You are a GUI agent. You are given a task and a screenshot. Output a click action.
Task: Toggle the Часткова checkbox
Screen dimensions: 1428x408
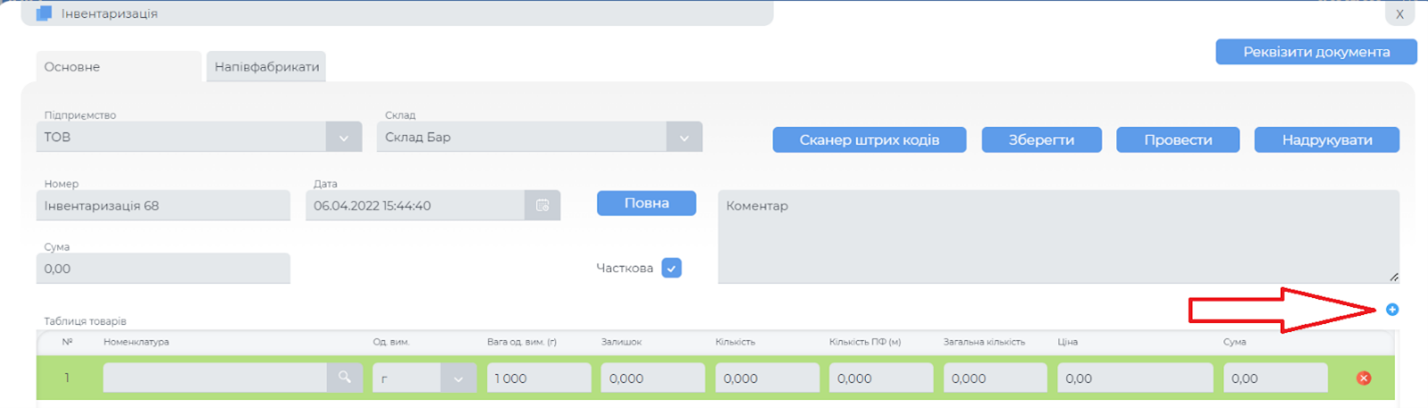pos(671,268)
